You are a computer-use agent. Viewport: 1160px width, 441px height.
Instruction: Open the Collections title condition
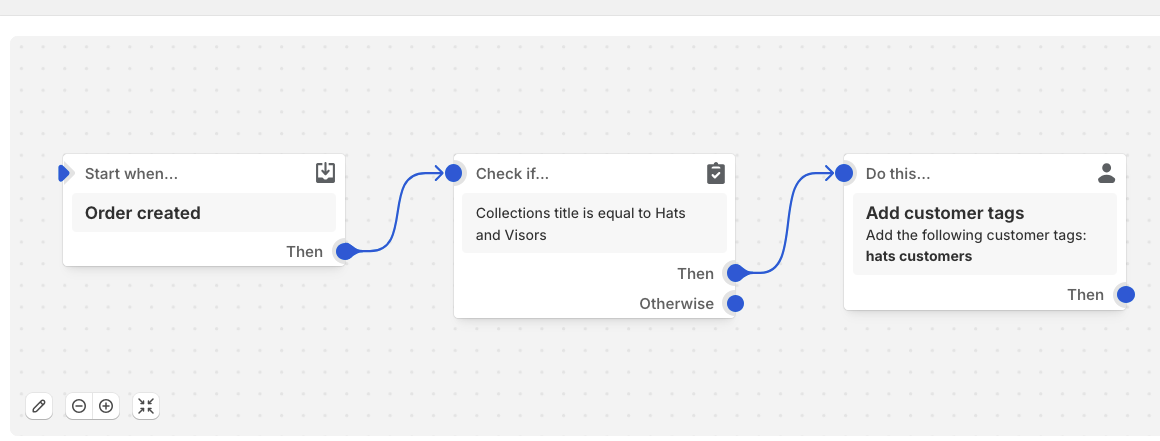click(594, 224)
